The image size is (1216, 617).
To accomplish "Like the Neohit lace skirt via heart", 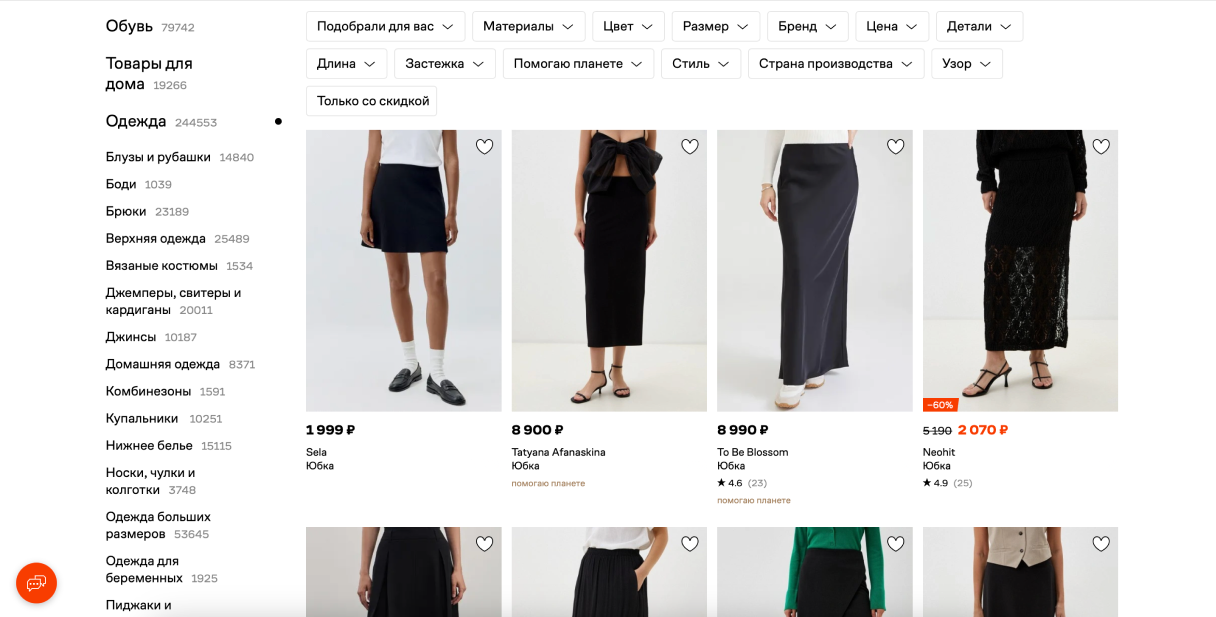I will coord(1101,147).
